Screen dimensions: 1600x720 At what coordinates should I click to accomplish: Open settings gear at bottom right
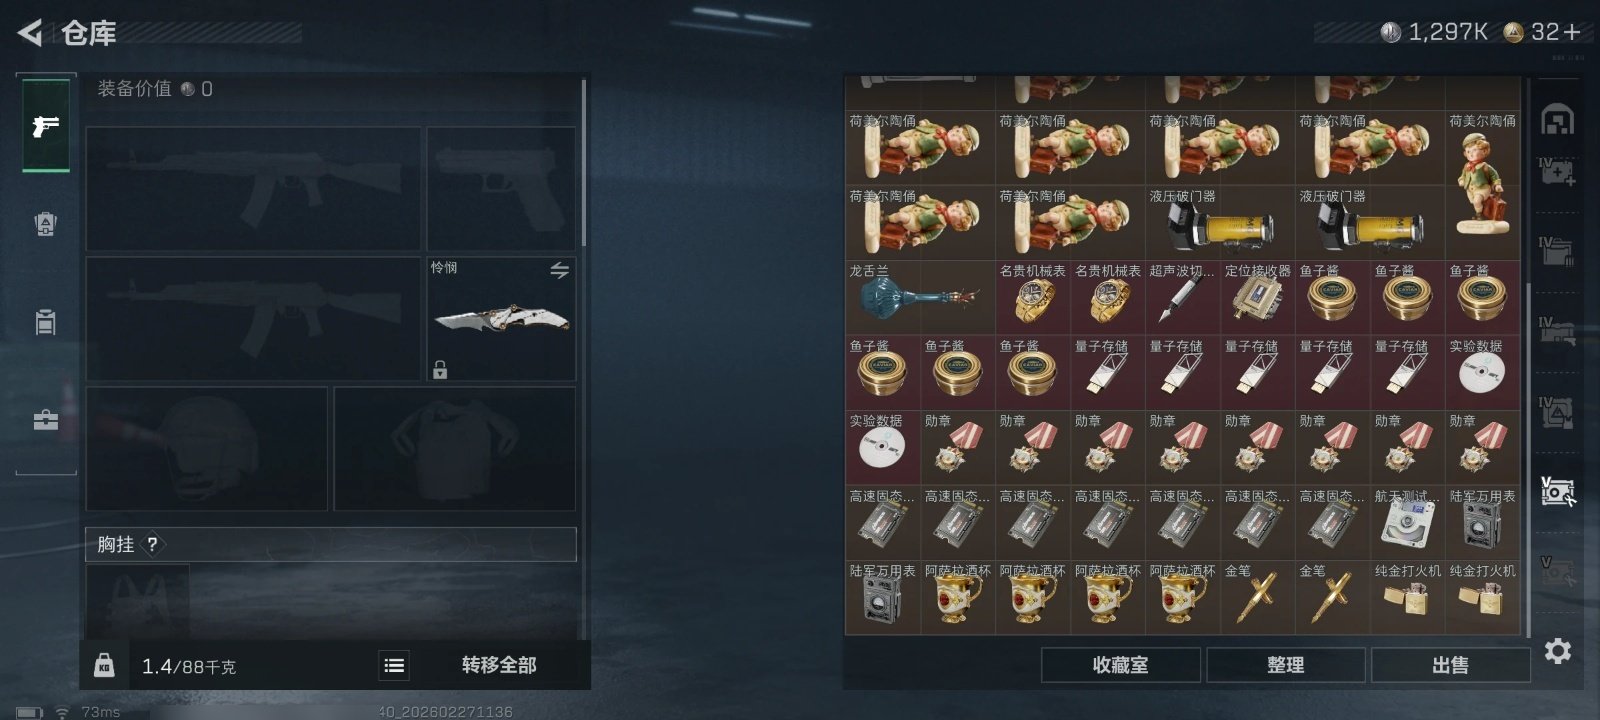(1558, 651)
